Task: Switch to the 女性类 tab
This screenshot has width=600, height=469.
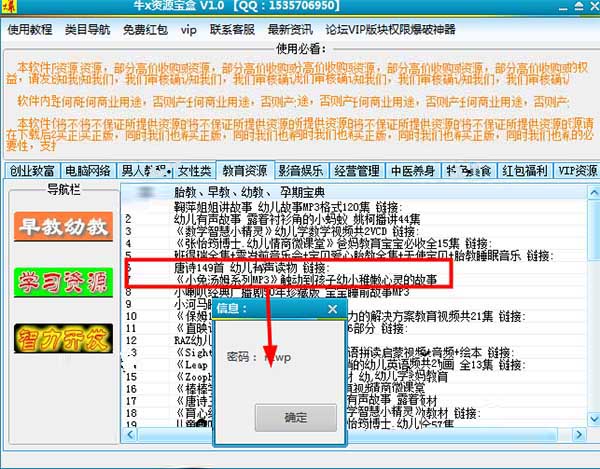Action: (194, 171)
